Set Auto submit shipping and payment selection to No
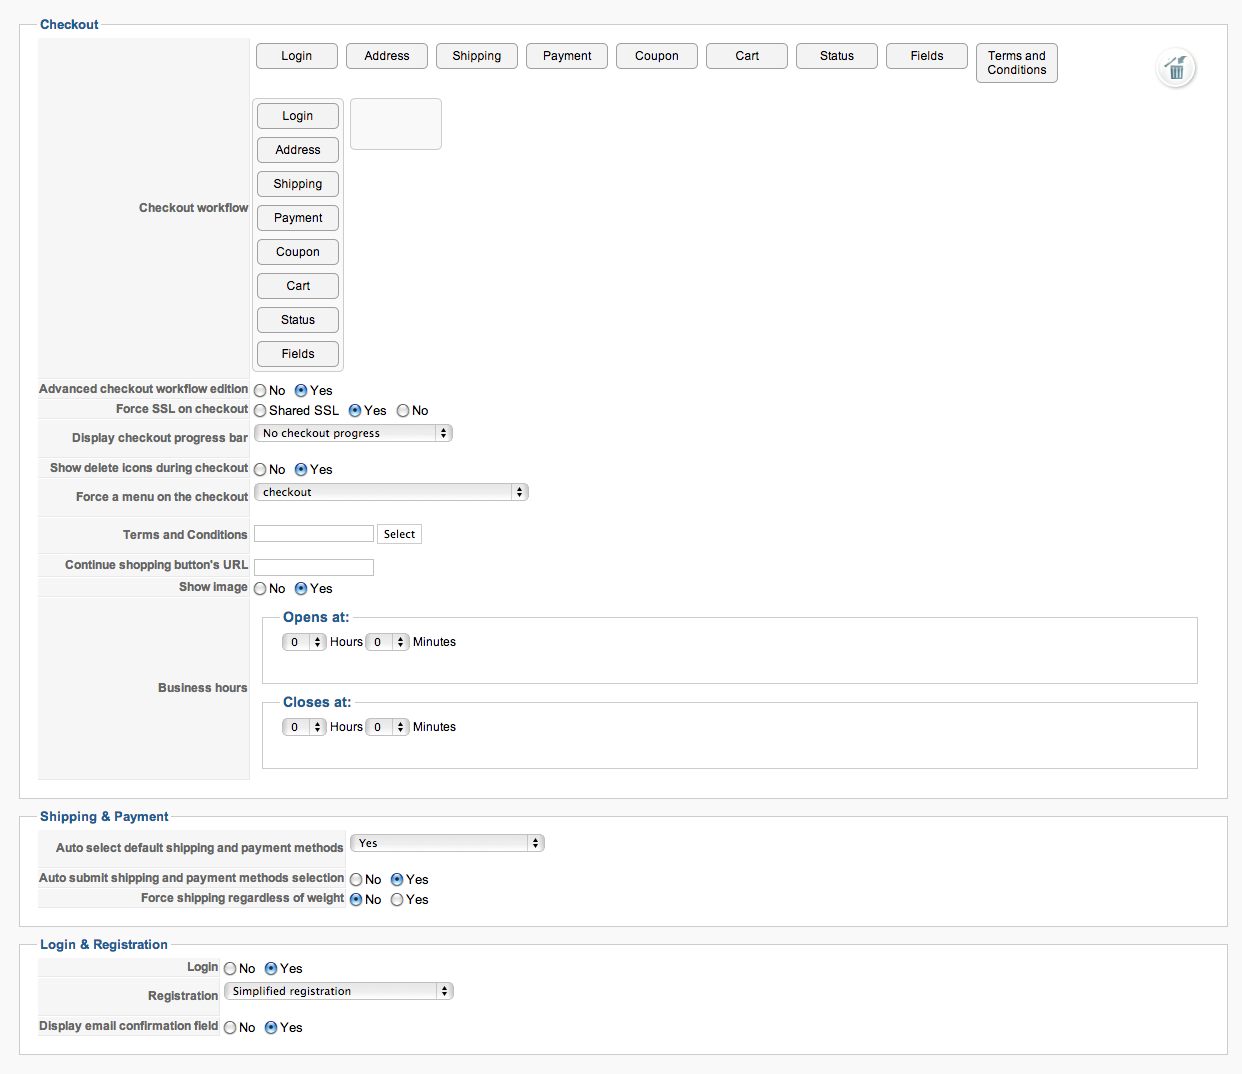 click(x=356, y=880)
